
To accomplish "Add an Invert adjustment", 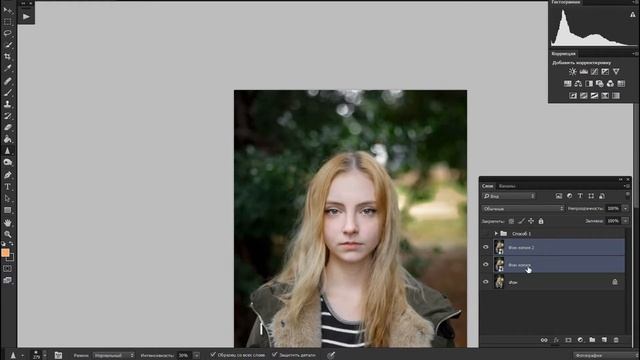I will click(573, 96).
